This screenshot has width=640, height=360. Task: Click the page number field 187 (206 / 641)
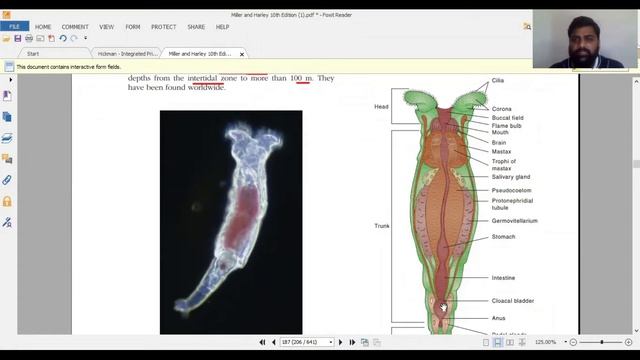303,342
